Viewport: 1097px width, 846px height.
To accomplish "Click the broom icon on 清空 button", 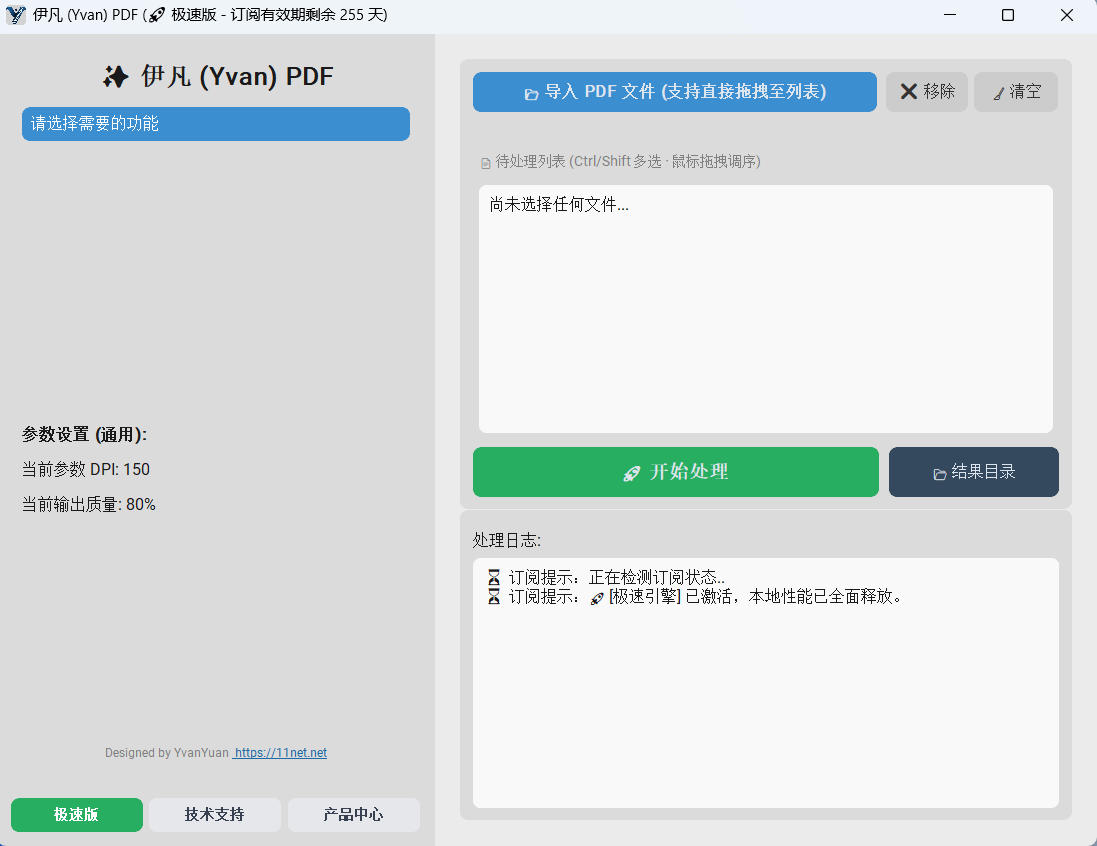I will [999, 93].
